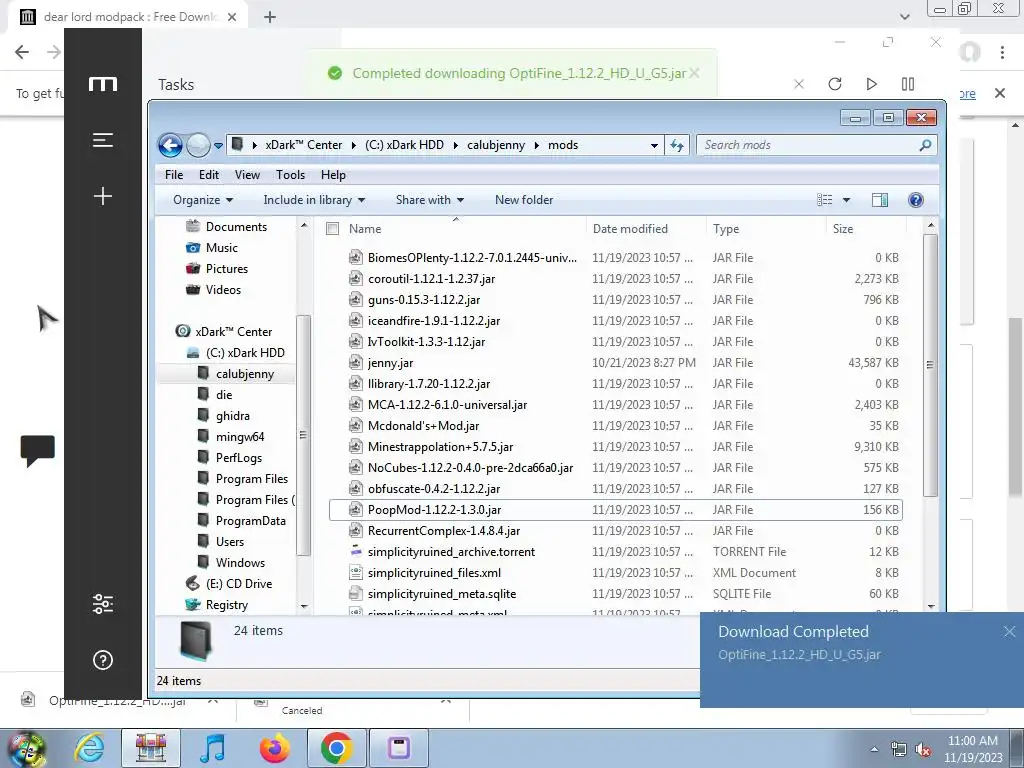Open the Music library
The image size is (1024, 768).
221,248
